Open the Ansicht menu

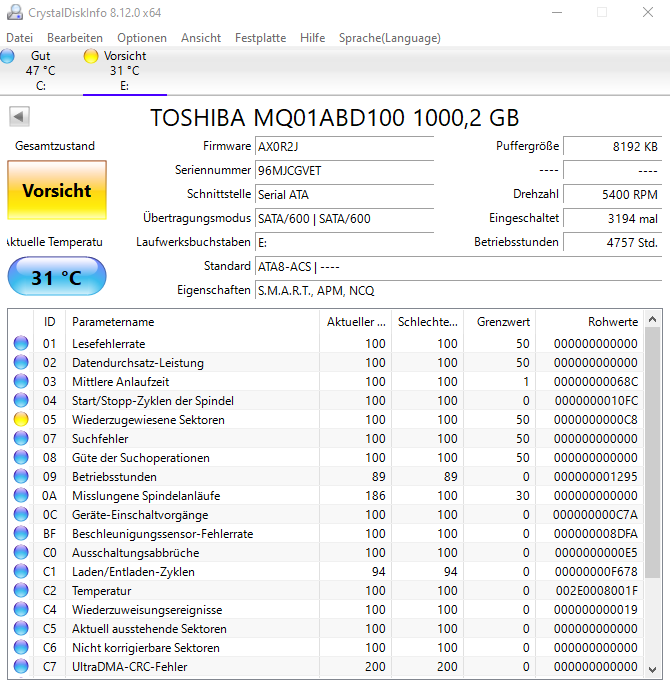[201, 38]
